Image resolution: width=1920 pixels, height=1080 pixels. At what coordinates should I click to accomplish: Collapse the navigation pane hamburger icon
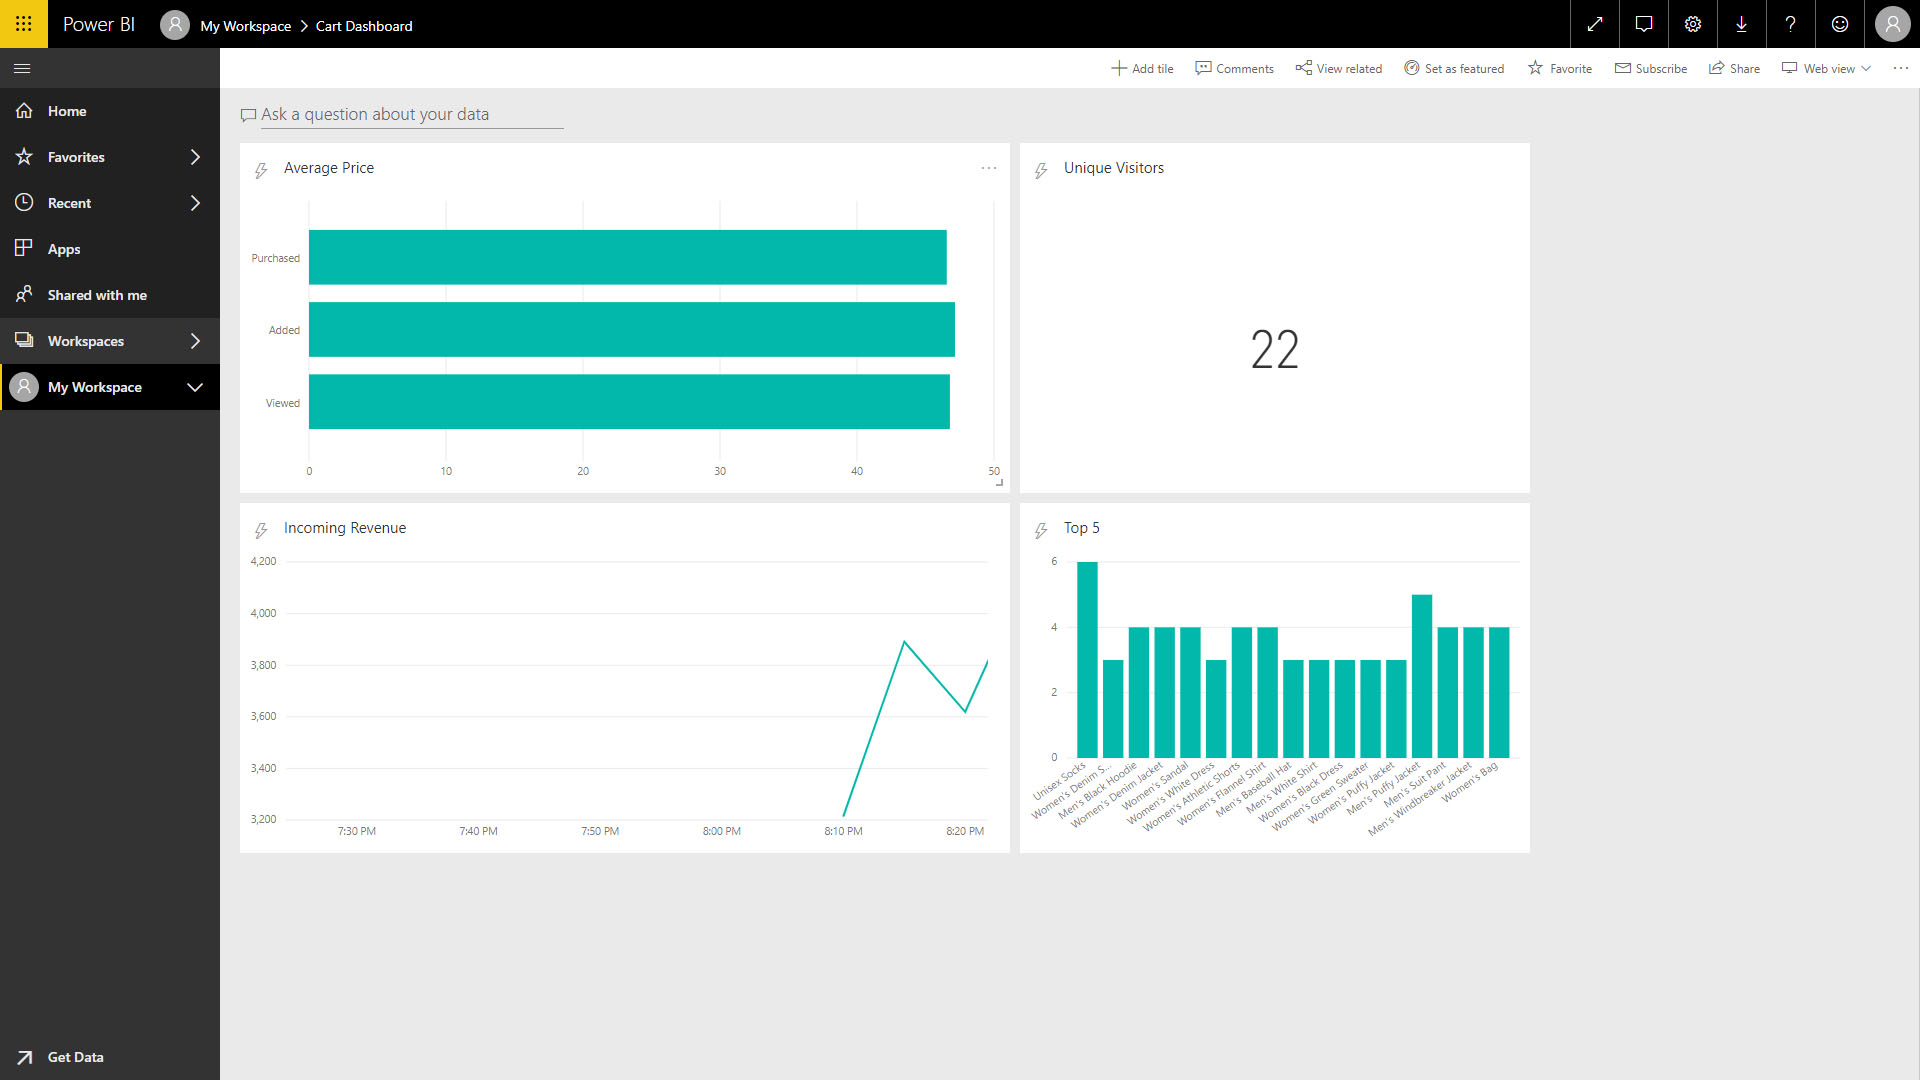click(22, 69)
